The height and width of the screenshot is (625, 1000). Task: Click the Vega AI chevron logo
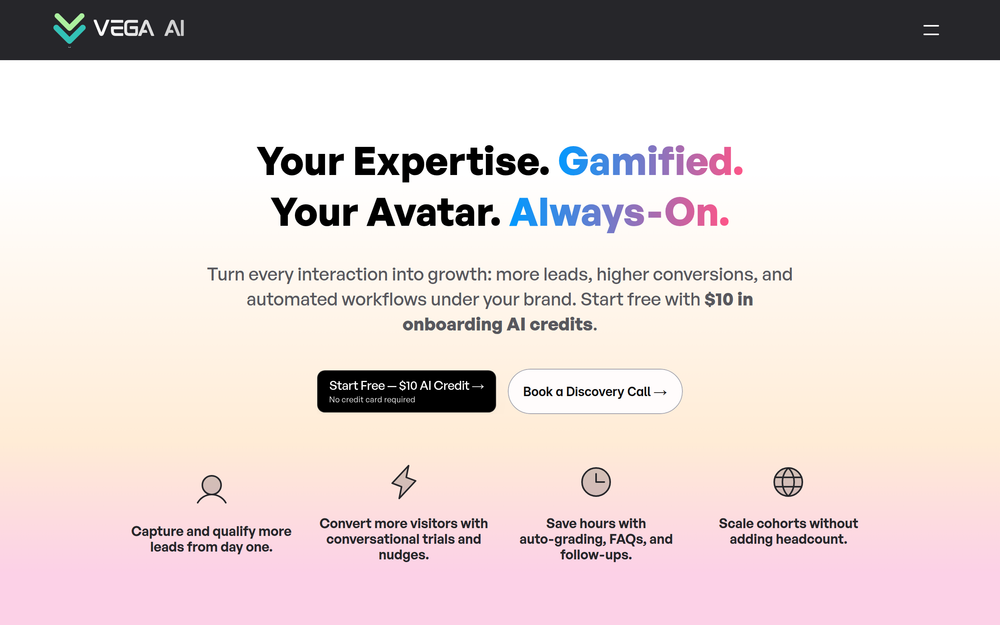coord(70,29)
